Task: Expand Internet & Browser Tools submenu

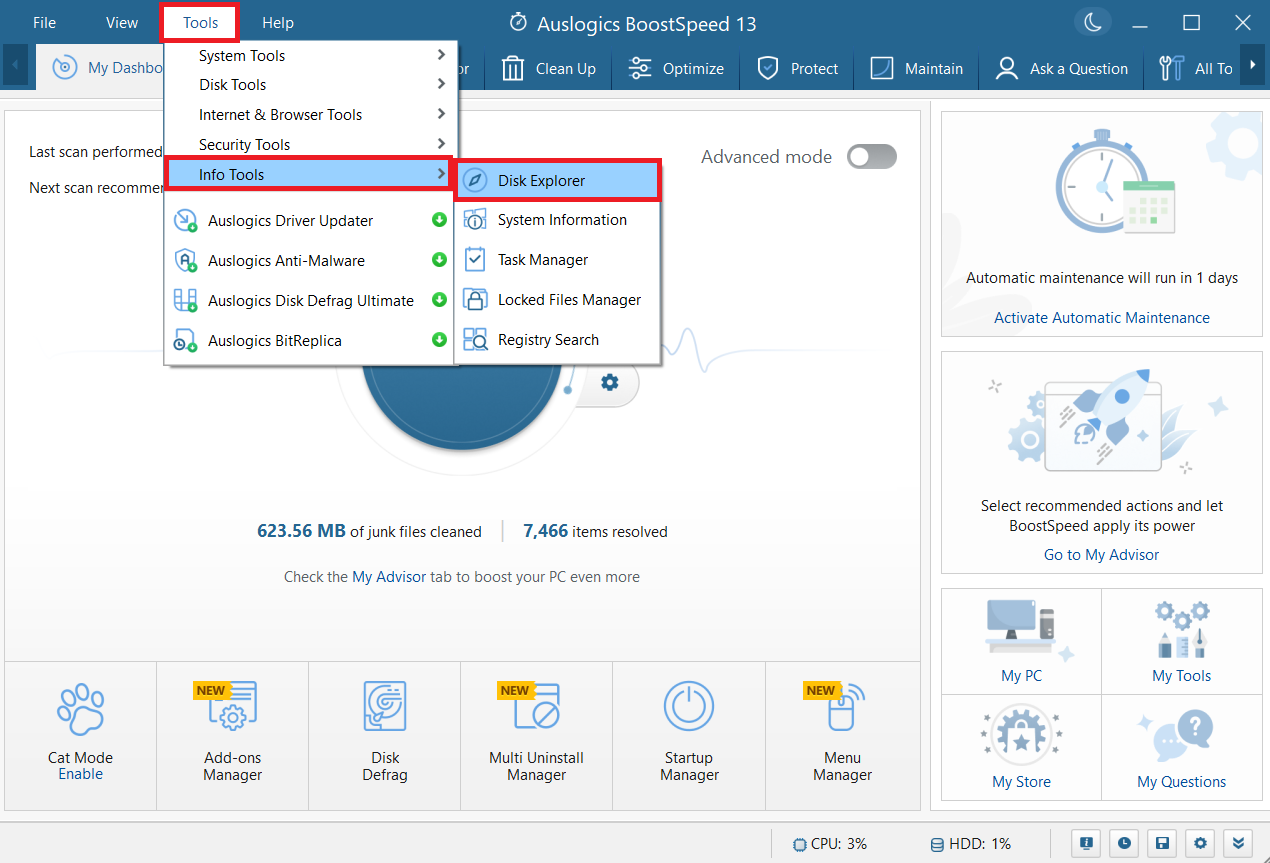Action: 311,115
